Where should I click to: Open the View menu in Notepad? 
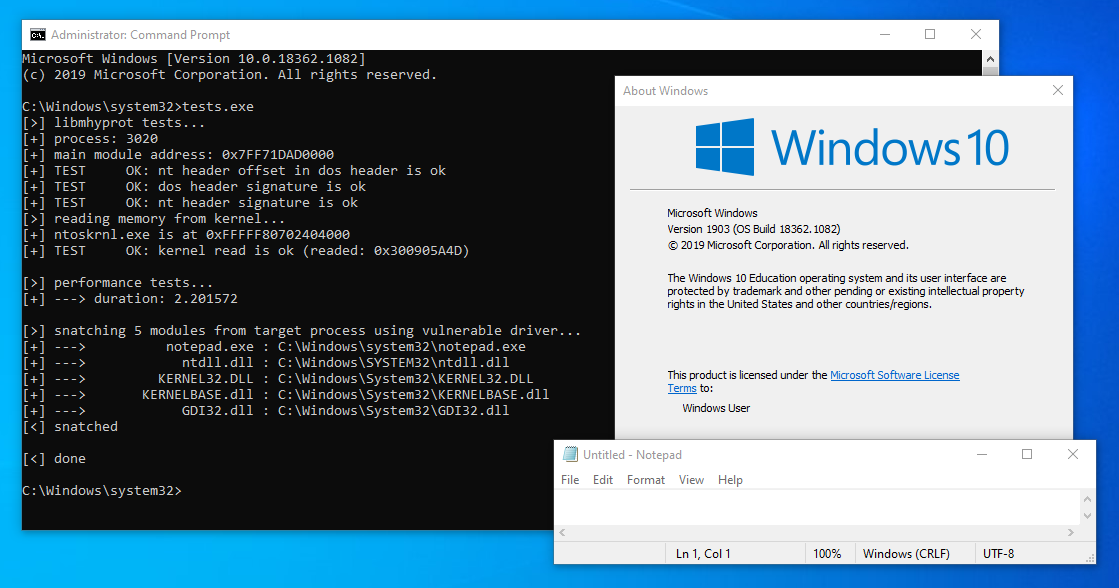pos(691,480)
